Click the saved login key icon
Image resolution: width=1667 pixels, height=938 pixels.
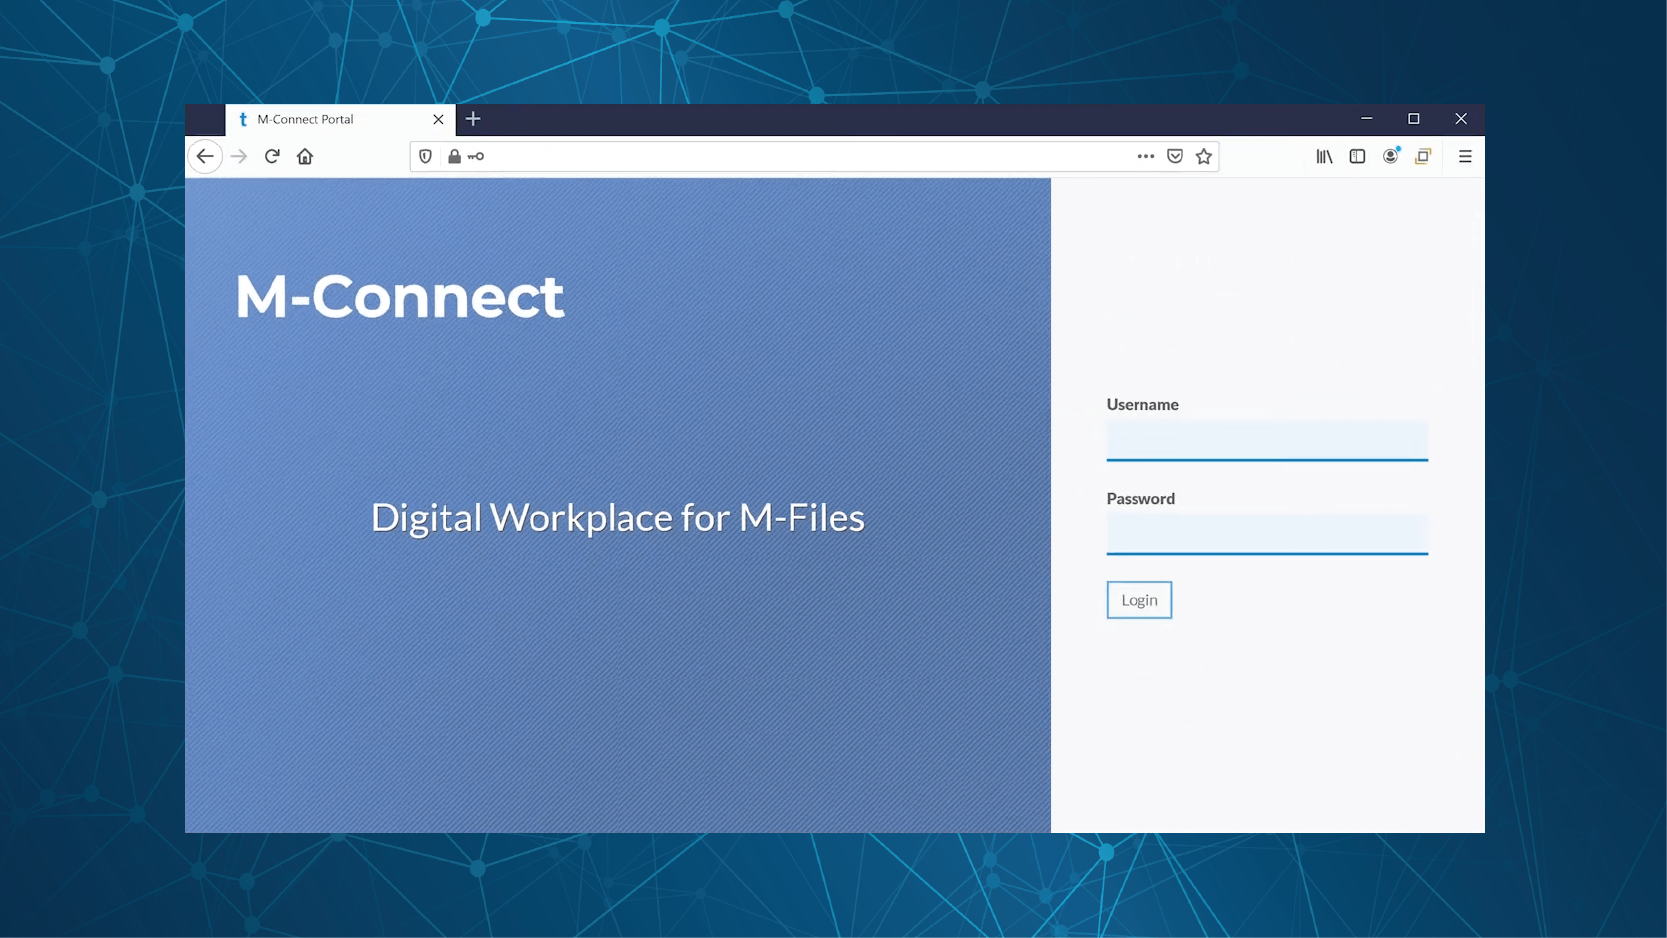click(476, 156)
